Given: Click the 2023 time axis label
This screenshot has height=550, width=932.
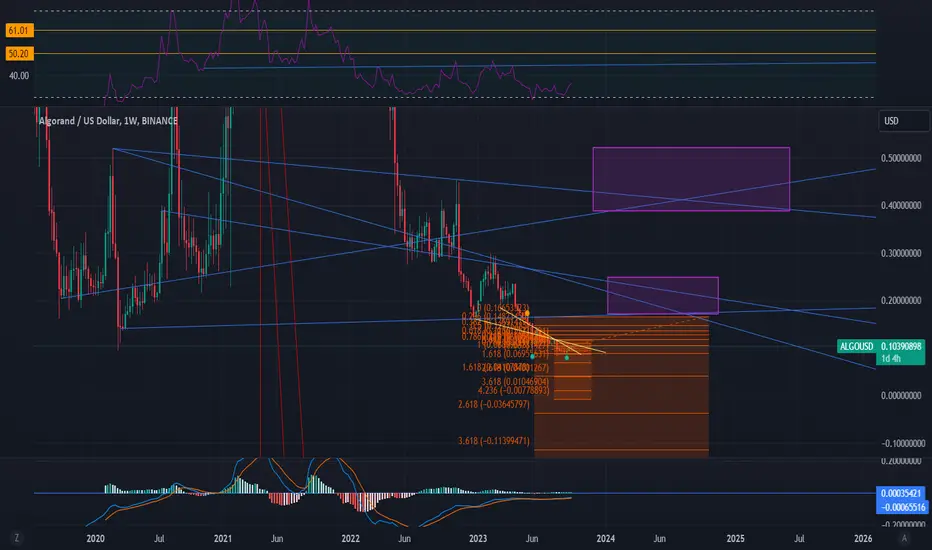Looking at the screenshot, I should click(x=478, y=538).
